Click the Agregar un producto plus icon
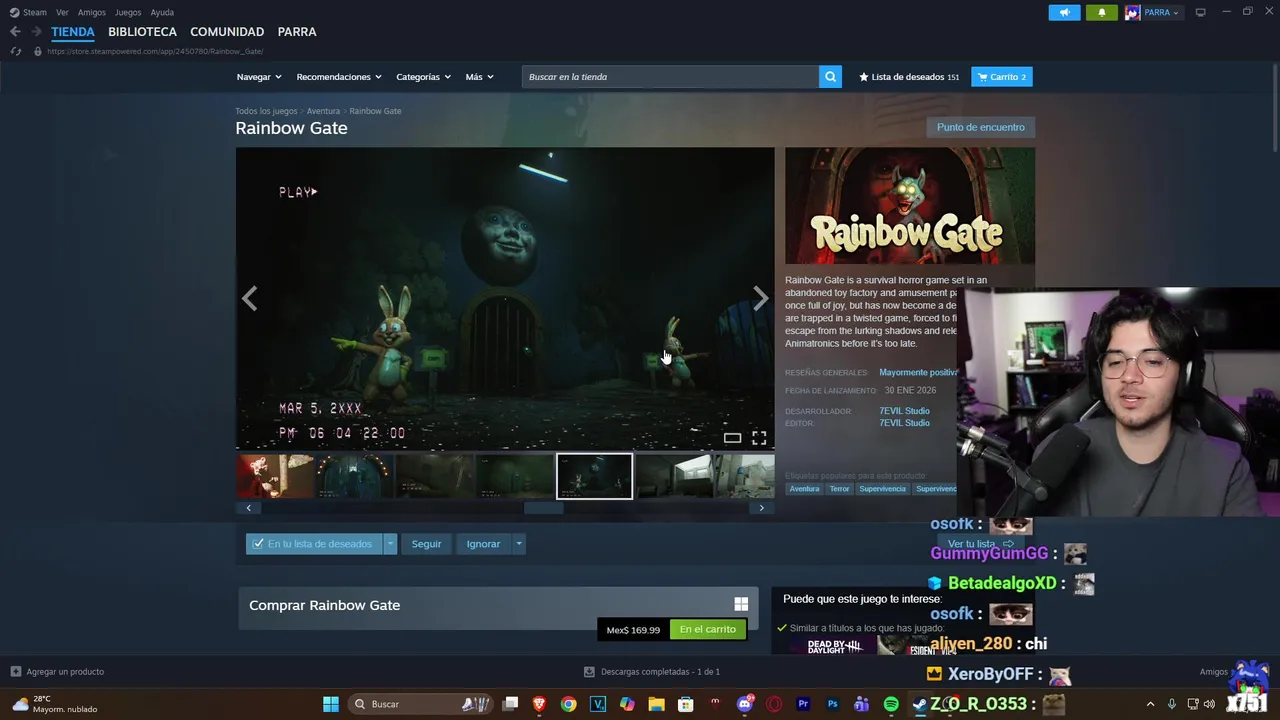Viewport: 1280px width, 720px height. click(x=15, y=671)
